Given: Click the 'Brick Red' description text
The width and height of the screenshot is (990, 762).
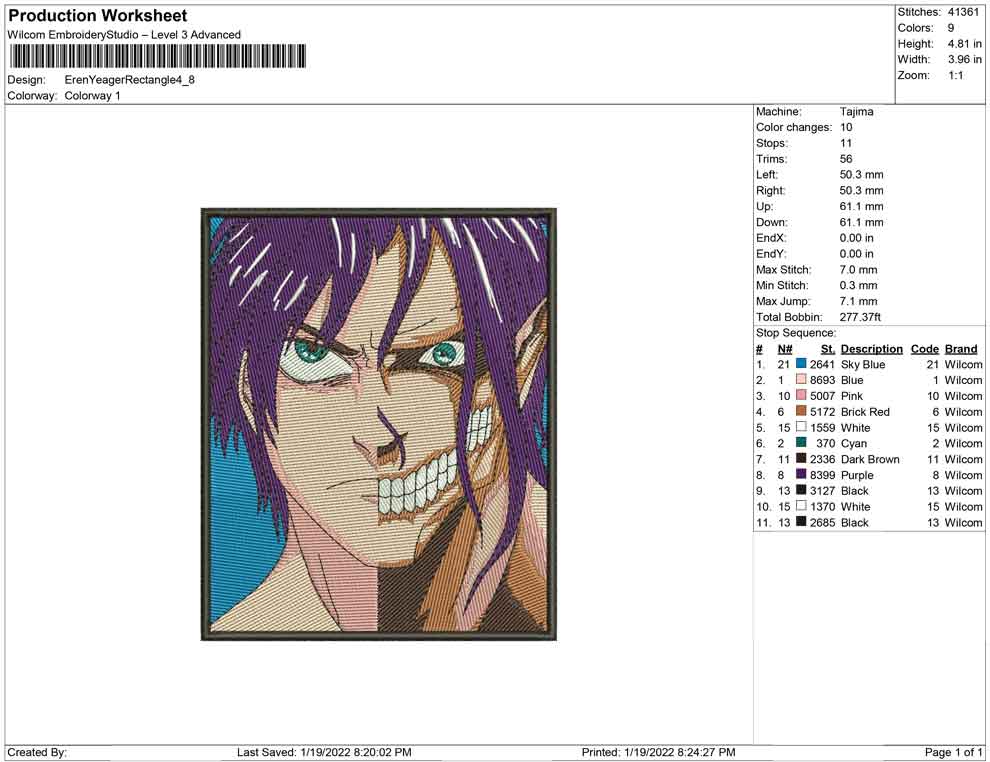Looking at the screenshot, I should coord(865,412).
